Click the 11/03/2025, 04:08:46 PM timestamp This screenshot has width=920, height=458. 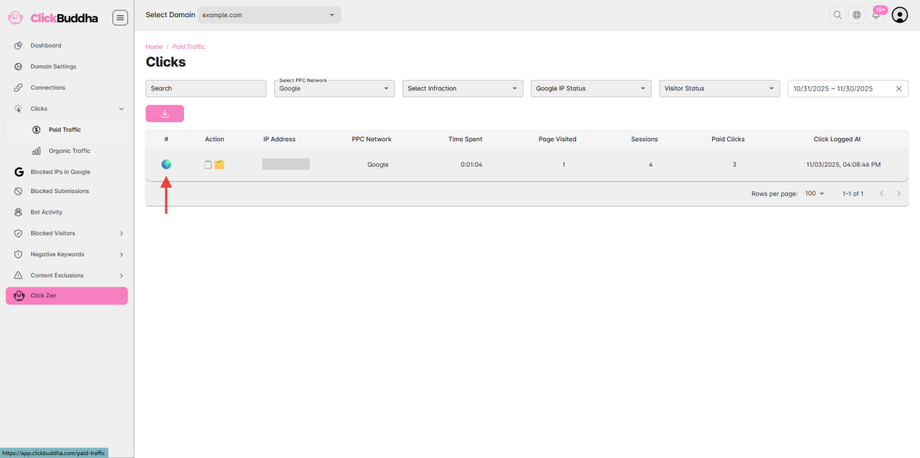click(843, 165)
